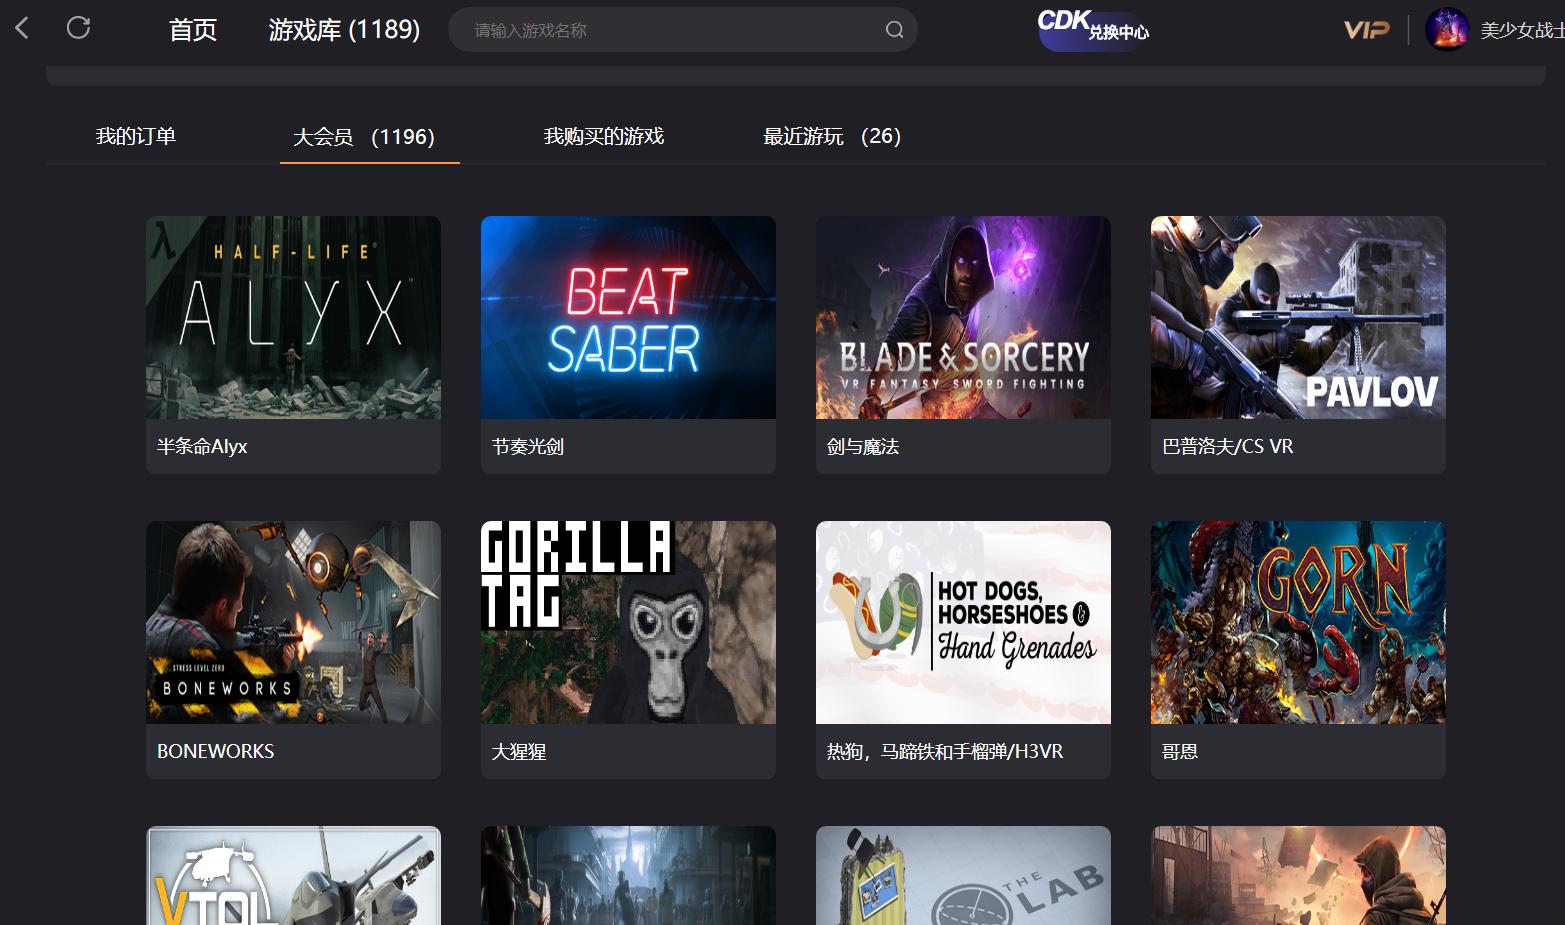The height and width of the screenshot is (925, 1565).
Task: Click the search magnifier icon
Action: (x=894, y=30)
